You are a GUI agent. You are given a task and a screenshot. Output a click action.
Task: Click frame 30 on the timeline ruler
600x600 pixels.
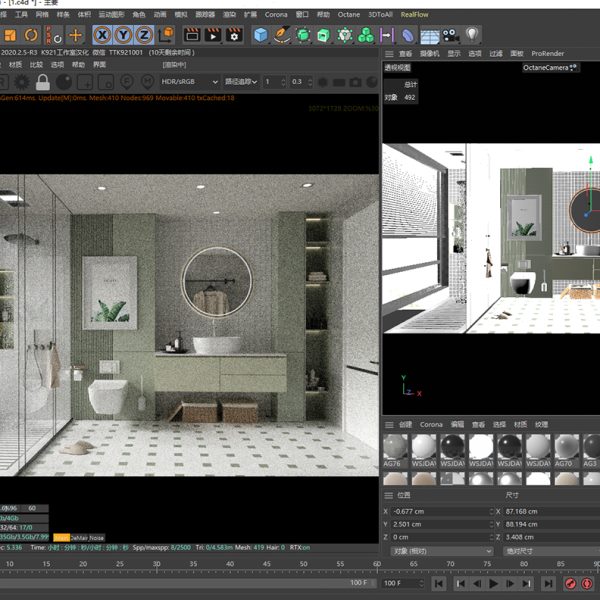click(157, 564)
